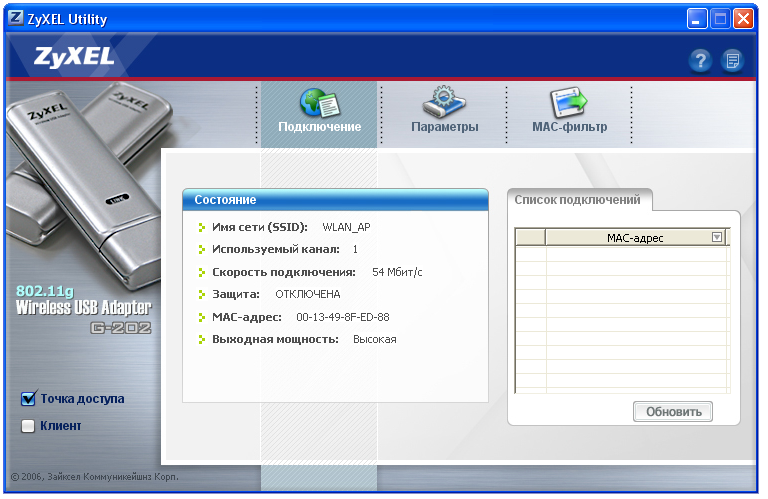
Task: Open the MAC-фильтр tab label
Action: 570,127
